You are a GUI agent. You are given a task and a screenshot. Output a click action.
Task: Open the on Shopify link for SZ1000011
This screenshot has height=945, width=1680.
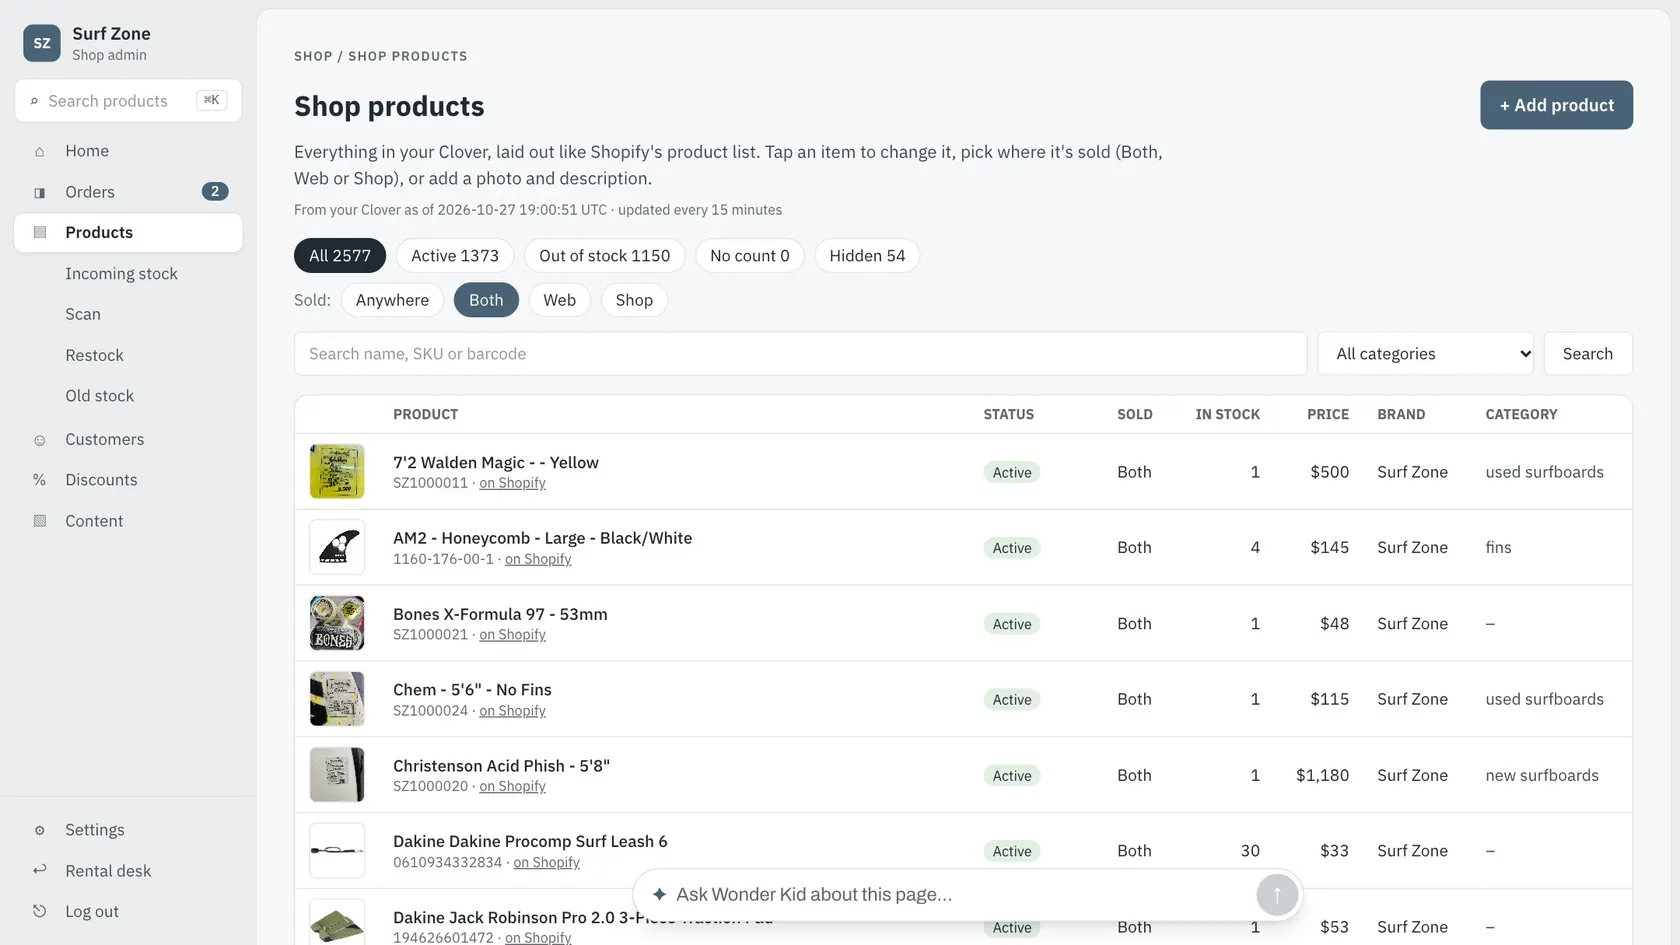tap(513, 483)
